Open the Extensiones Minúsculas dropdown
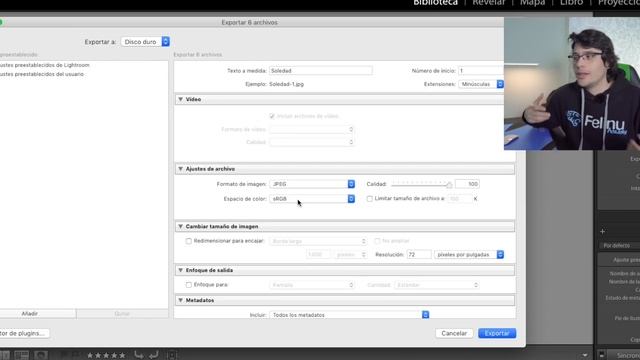This screenshot has width=640, height=360. coord(481,84)
